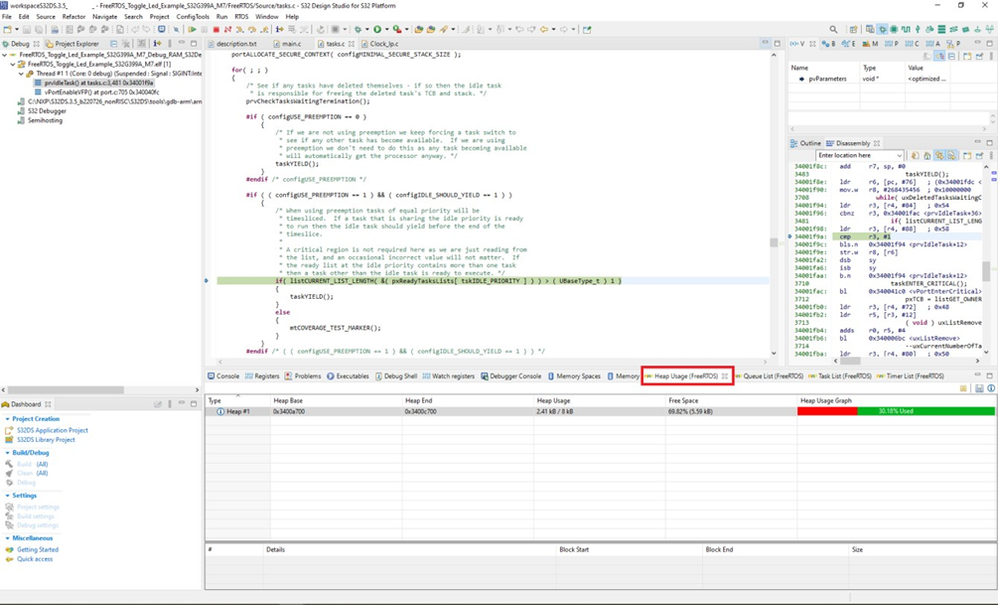998x605 pixels.
Task: Click the Step Return toolbar icon
Action: coord(264,29)
